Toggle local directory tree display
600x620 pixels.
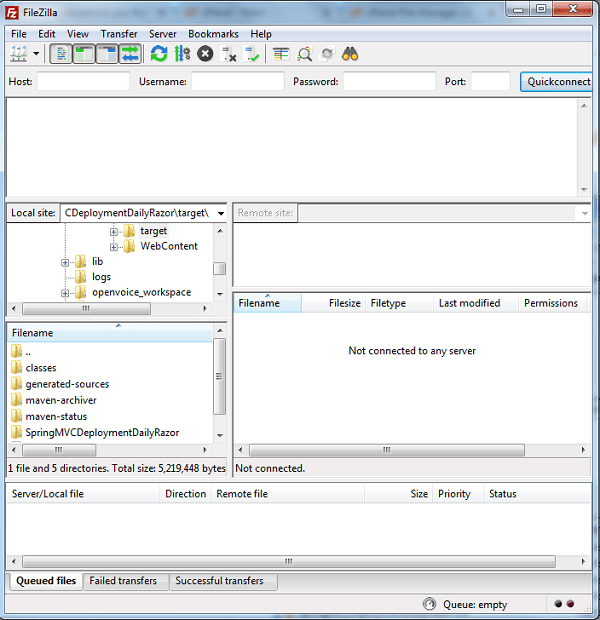tap(83, 54)
